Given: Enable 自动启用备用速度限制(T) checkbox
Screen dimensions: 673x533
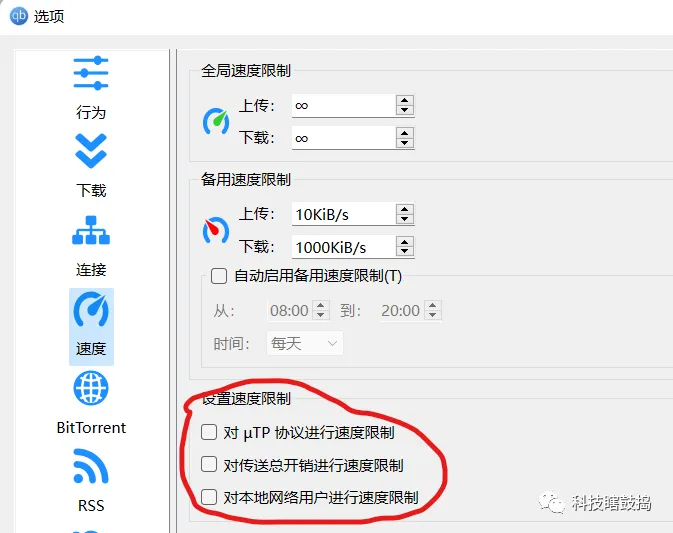Looking at the screenshot, I should [219, 276].
